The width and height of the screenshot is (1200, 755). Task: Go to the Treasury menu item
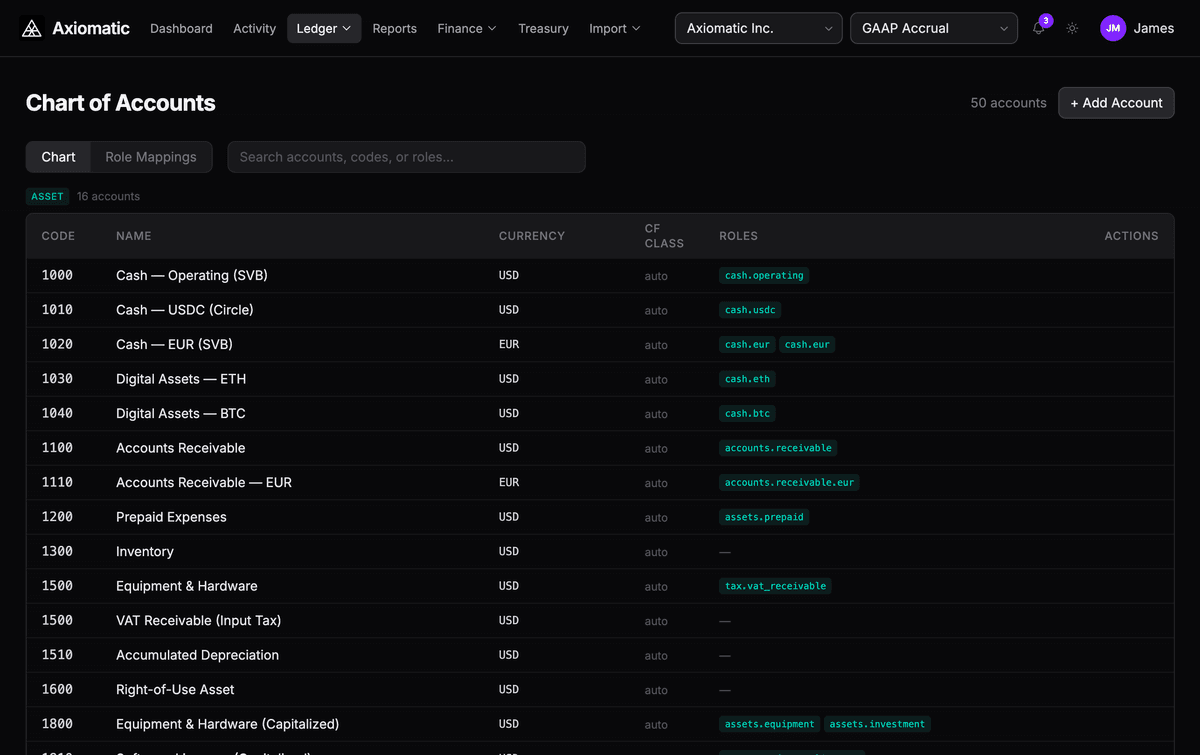click(543, 28)
